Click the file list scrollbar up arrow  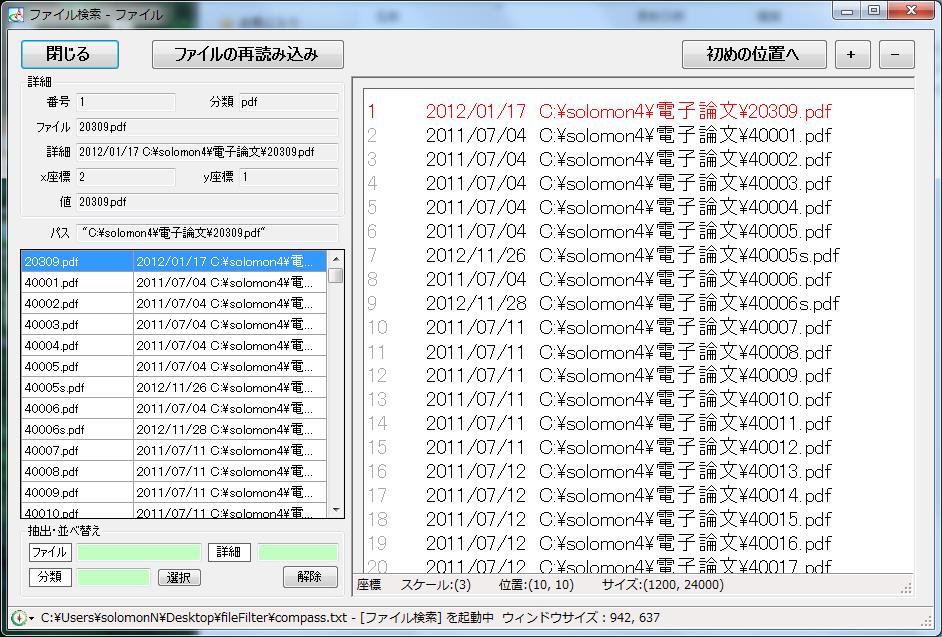coord(336,260)
